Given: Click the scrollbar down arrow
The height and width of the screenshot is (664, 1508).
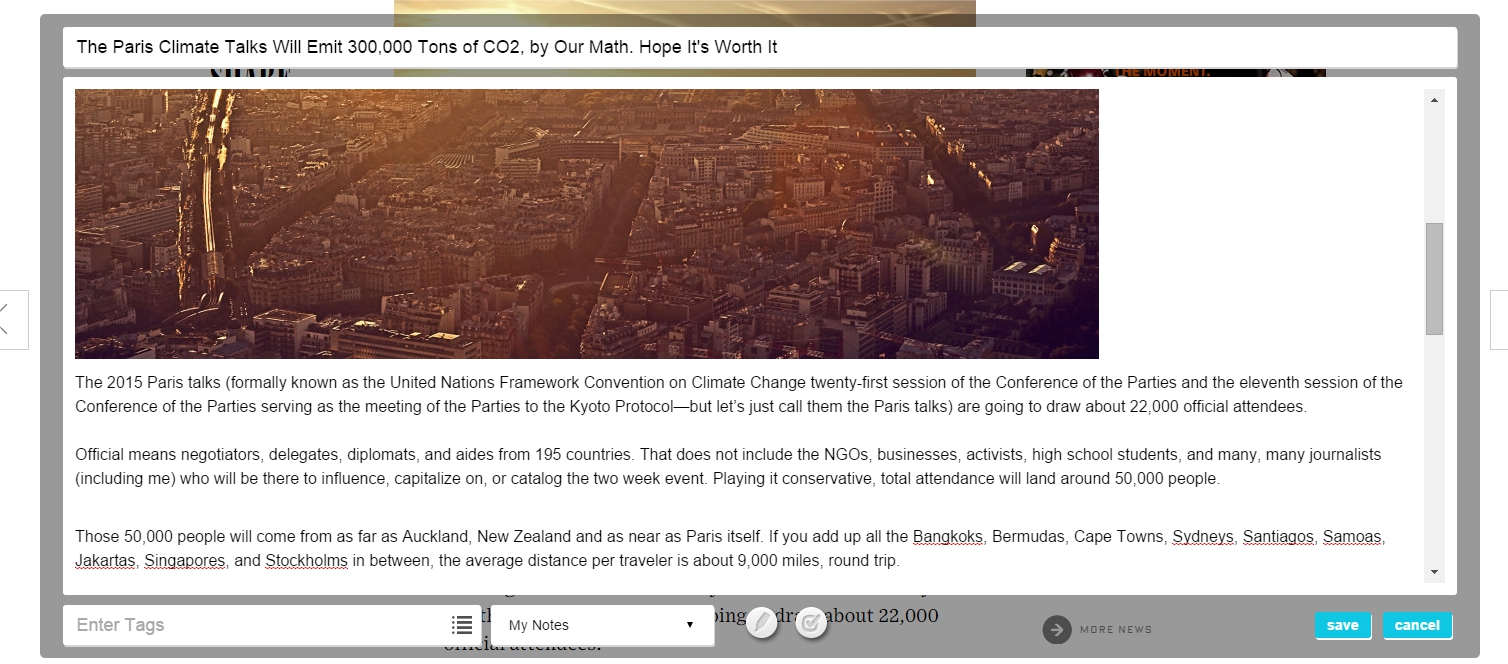Looking at the screenshot, I should [1435, 572].
